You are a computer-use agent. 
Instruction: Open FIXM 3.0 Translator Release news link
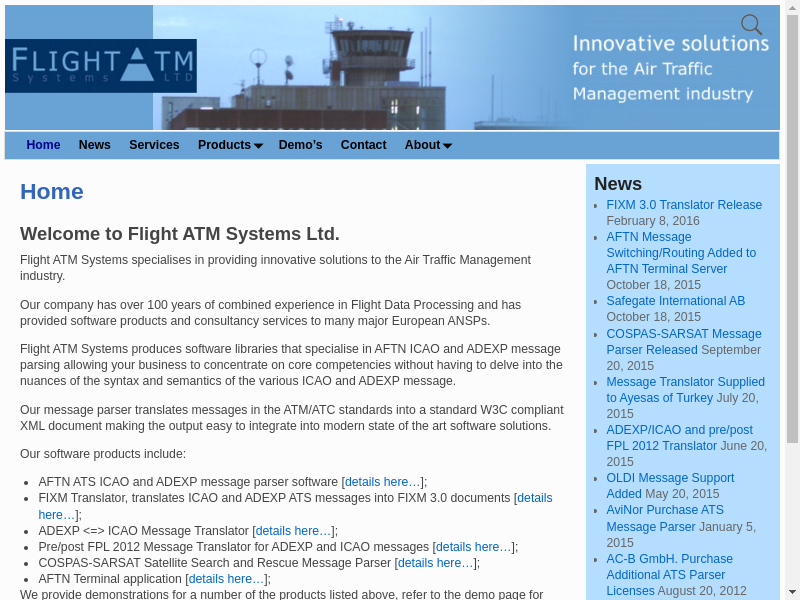click(x=684, y=205)
